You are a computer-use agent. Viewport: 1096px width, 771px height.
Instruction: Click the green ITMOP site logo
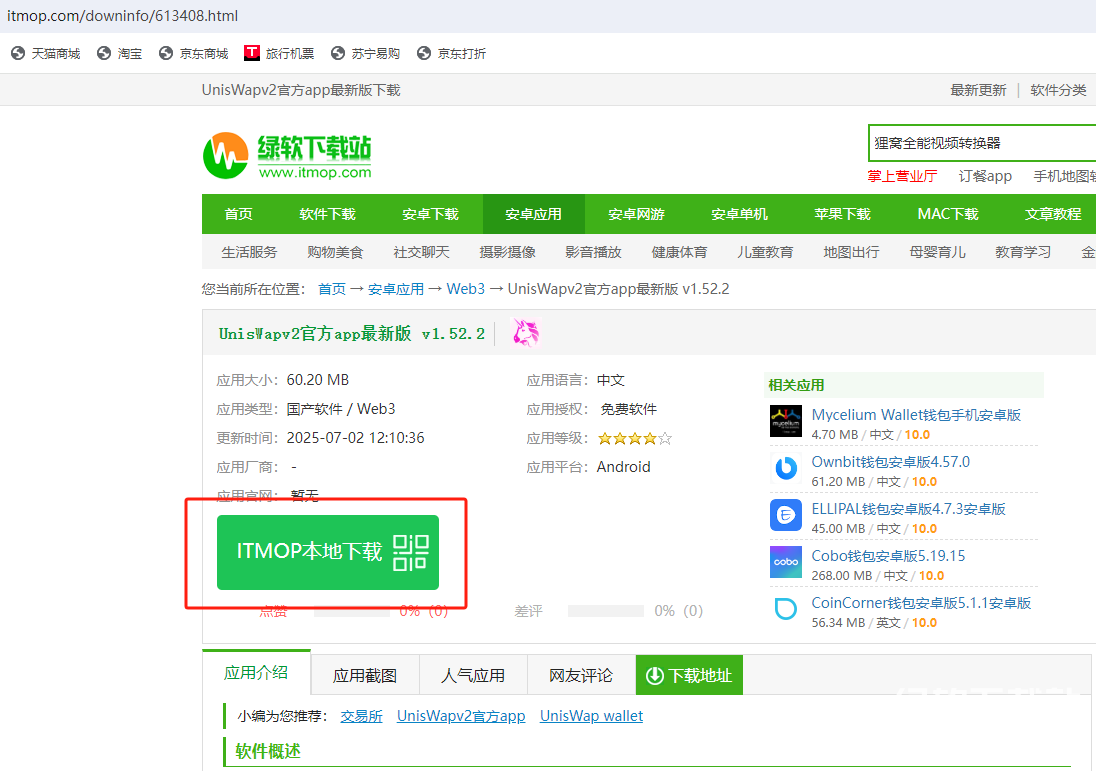pyautogui.click(x=287, y=157)
